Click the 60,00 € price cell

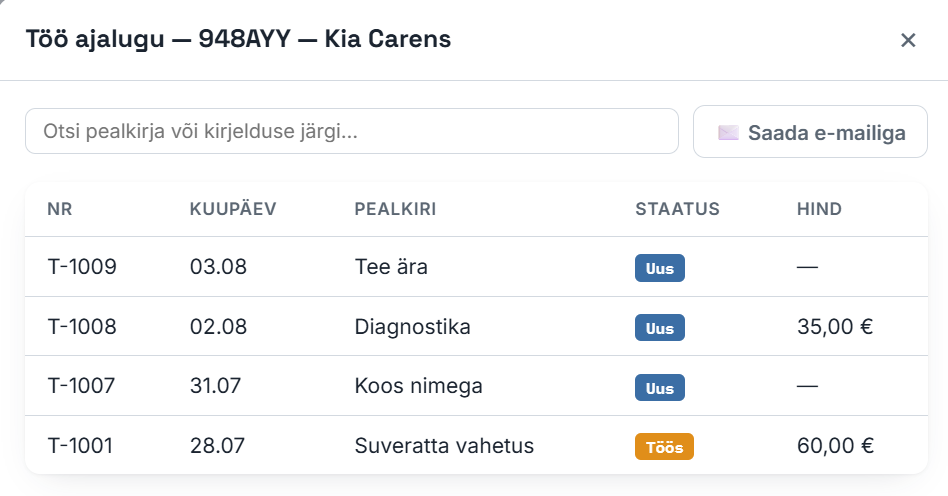tap(835, 446)
